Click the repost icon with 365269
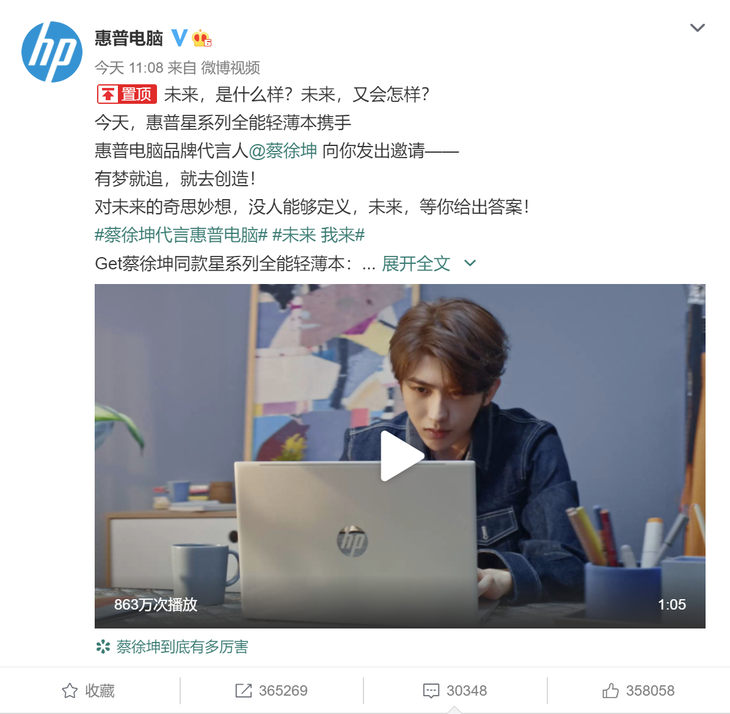This screenshot has width=730, height=714. (243, 691)
